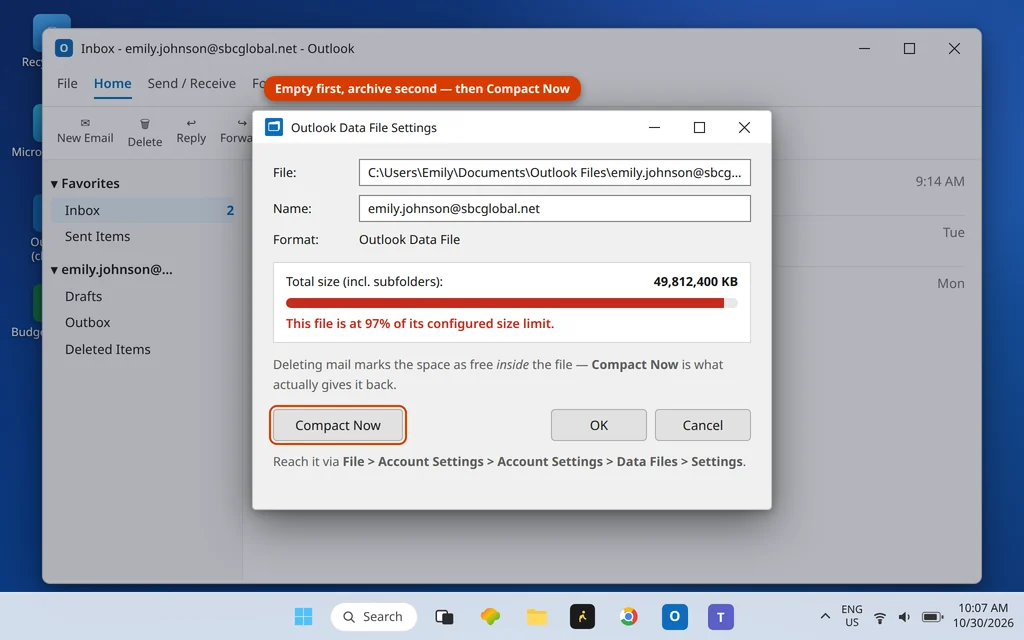Close the Outlook main window
This screenshot has height=640, width=1024.
tap(954, 48)
